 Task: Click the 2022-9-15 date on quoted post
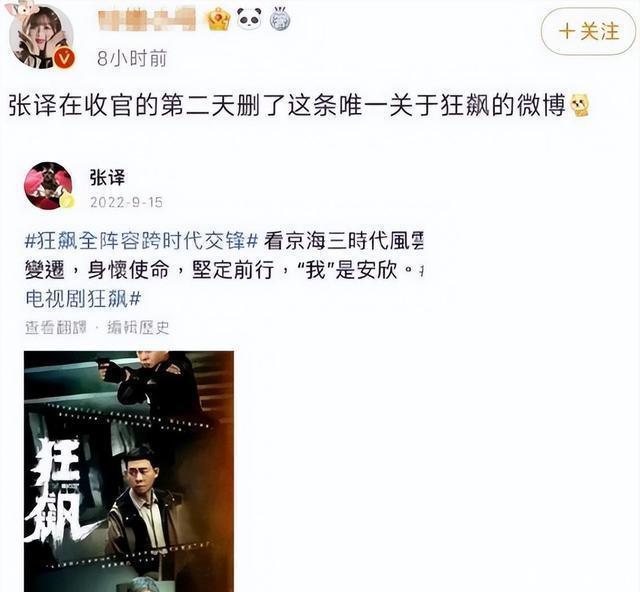(x=126, y=202)
